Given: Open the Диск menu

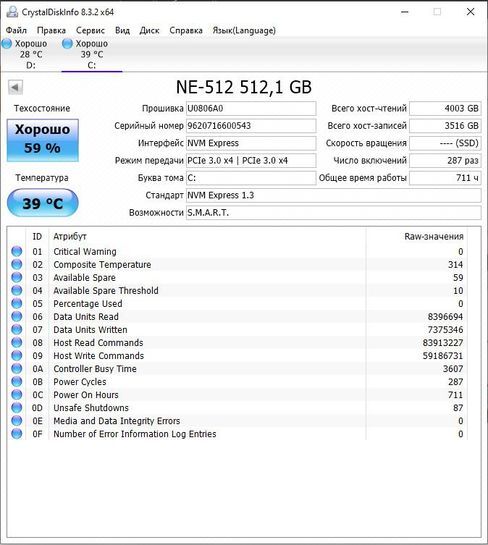Looking at the screenshot, I should tap(149, 31).
